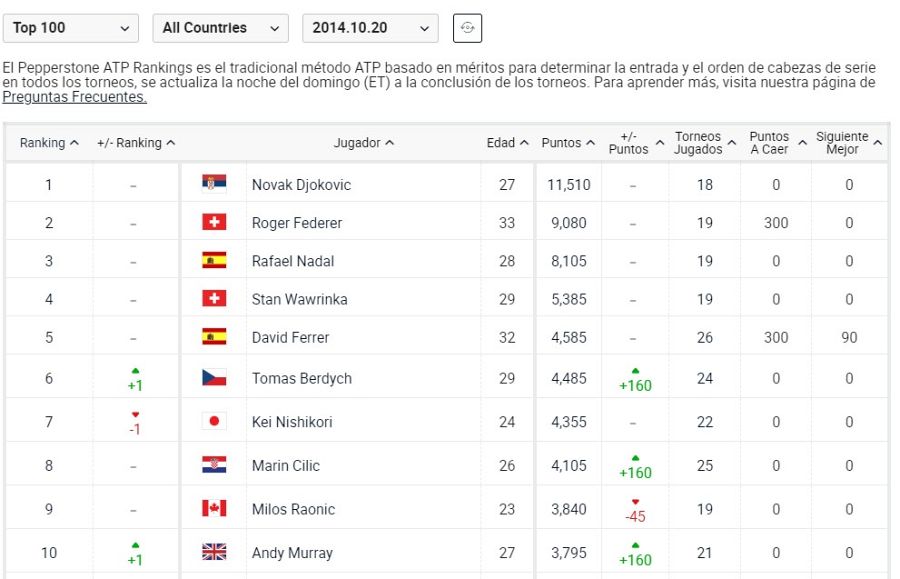Open the Top 100 dropdown
The image size is (900, 579).
70,27
